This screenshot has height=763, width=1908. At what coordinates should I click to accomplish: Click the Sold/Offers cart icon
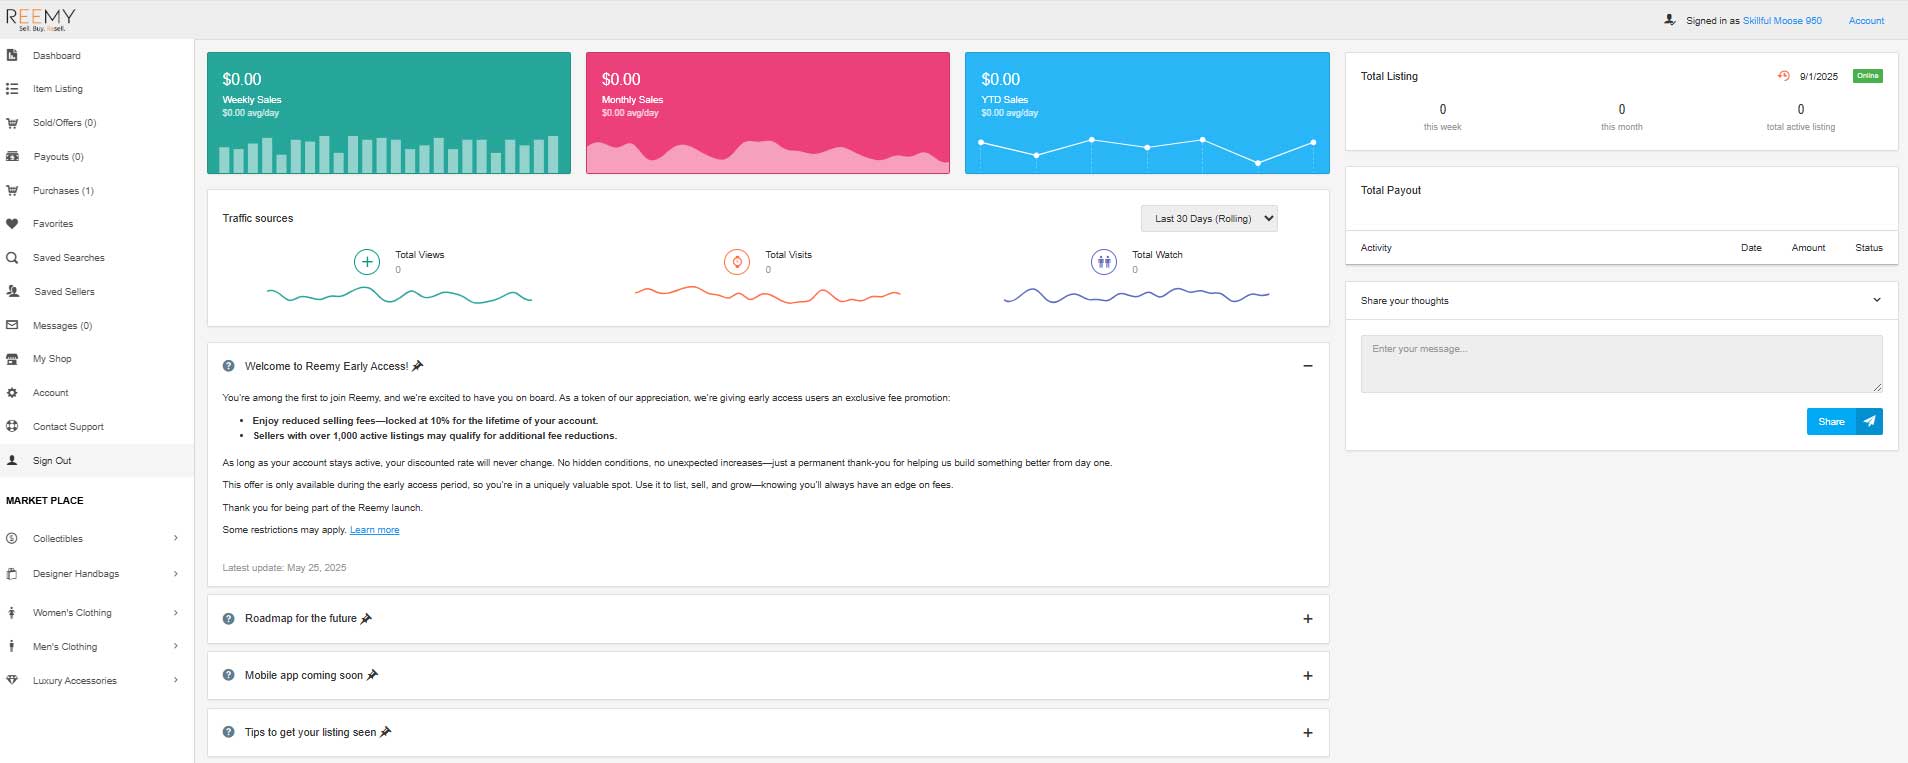click(x=12, y=123)
